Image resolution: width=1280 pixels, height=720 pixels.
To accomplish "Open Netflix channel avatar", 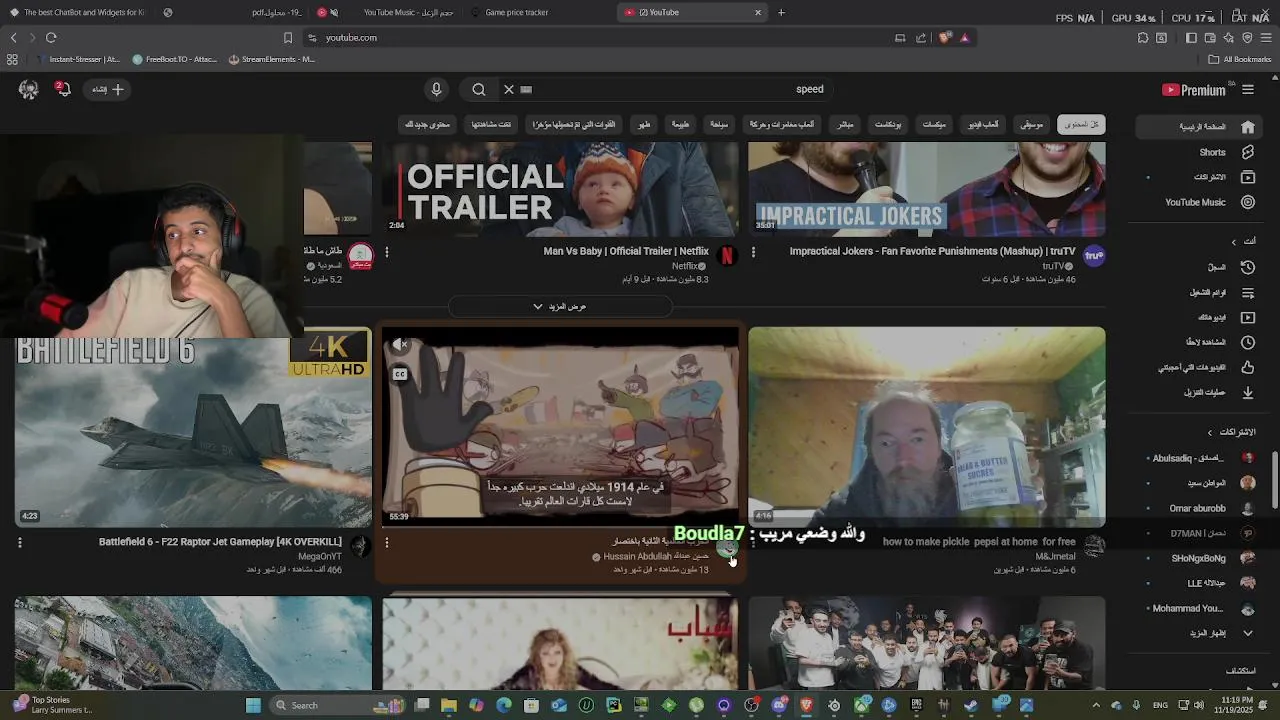I will (727, 256).
